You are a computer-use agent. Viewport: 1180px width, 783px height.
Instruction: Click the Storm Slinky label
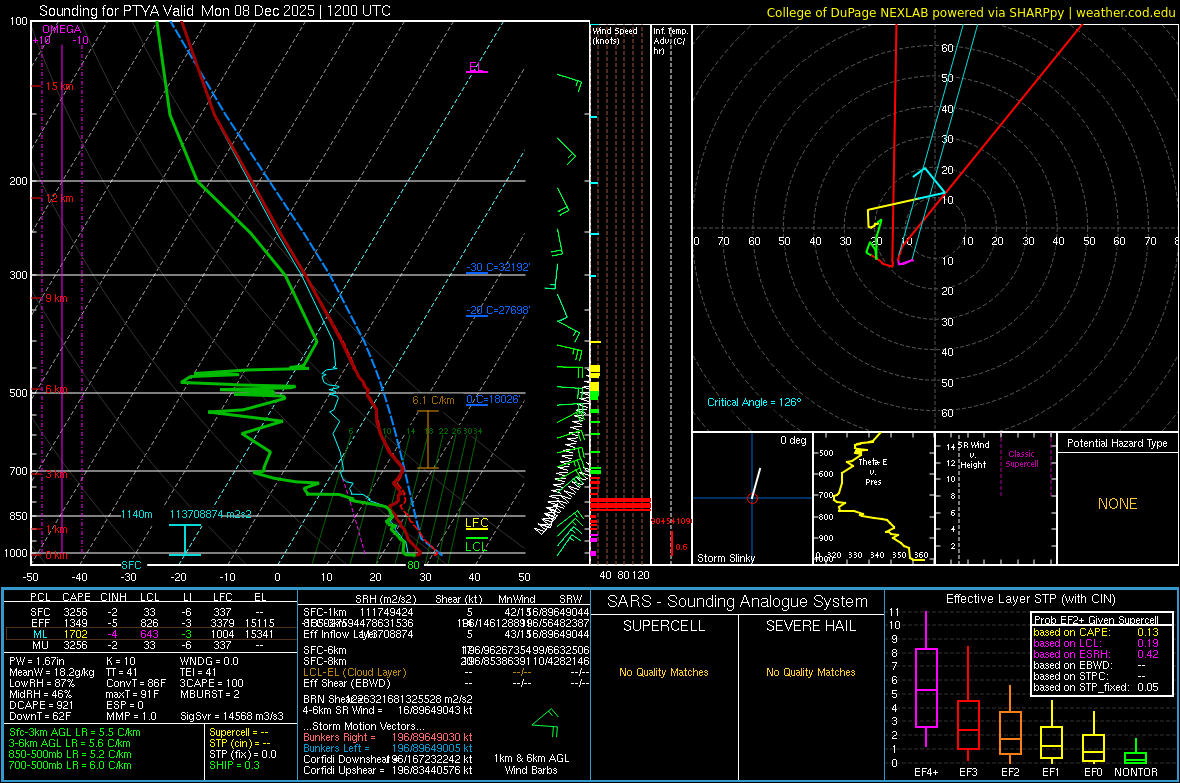click(725, 558)
